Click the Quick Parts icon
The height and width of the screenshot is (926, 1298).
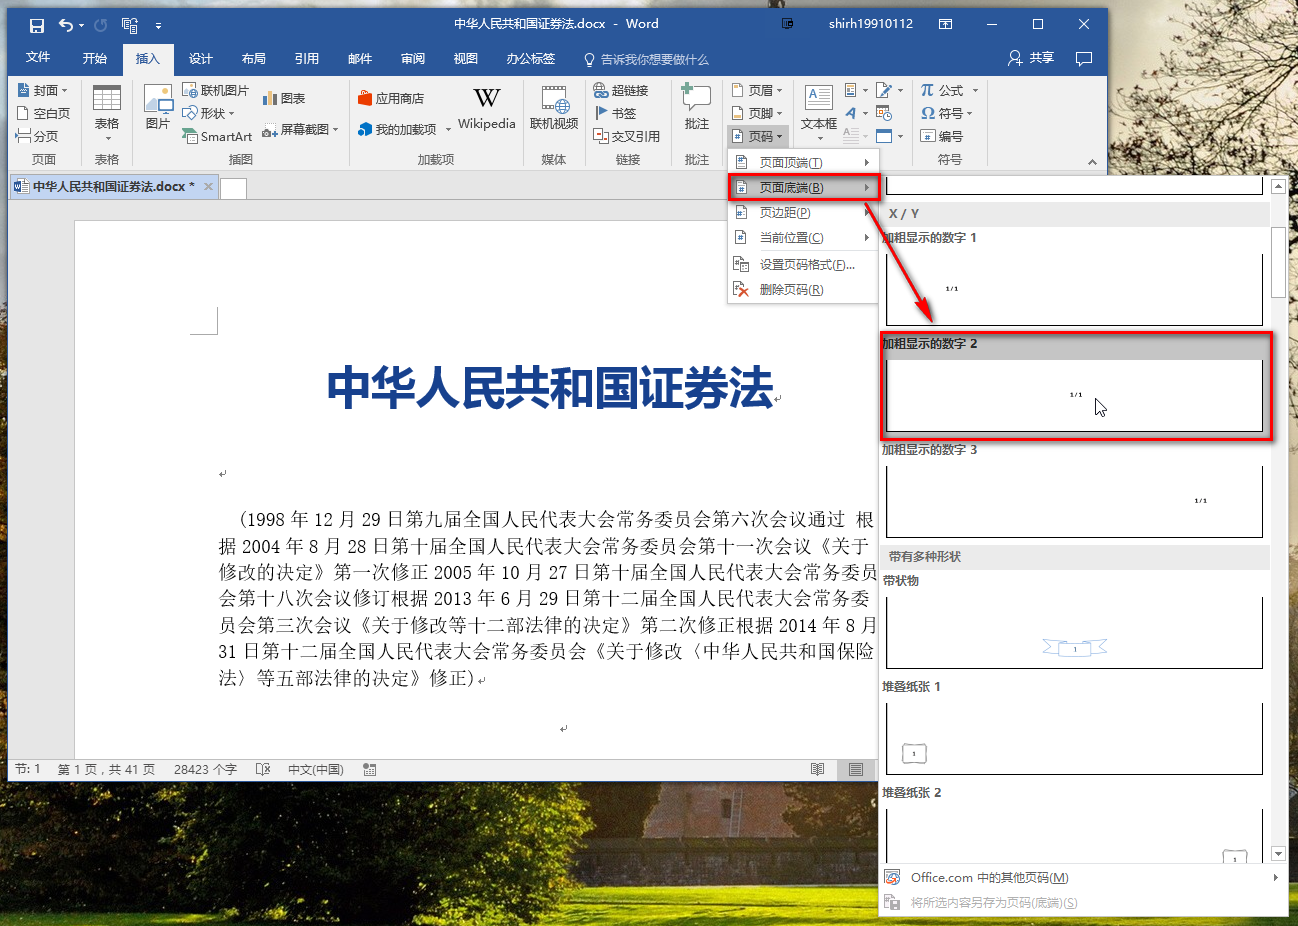(x=856, y=90)
